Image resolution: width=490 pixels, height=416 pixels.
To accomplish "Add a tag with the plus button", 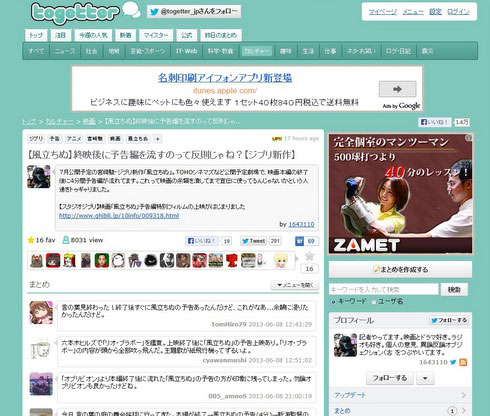I will tap(157, 139).
